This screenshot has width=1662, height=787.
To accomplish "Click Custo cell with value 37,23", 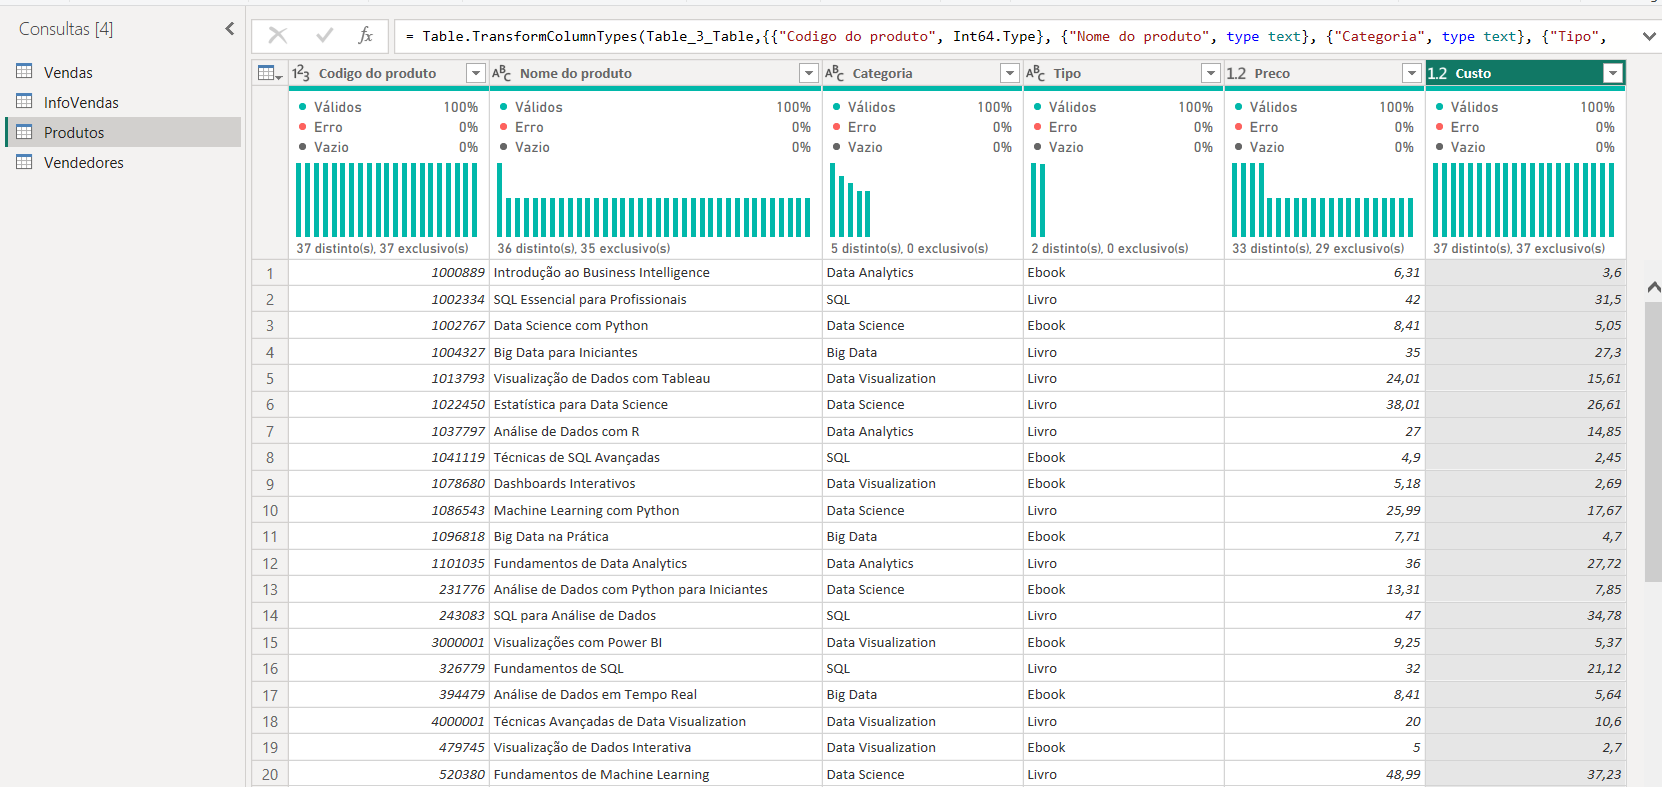I will [1525, 774].
